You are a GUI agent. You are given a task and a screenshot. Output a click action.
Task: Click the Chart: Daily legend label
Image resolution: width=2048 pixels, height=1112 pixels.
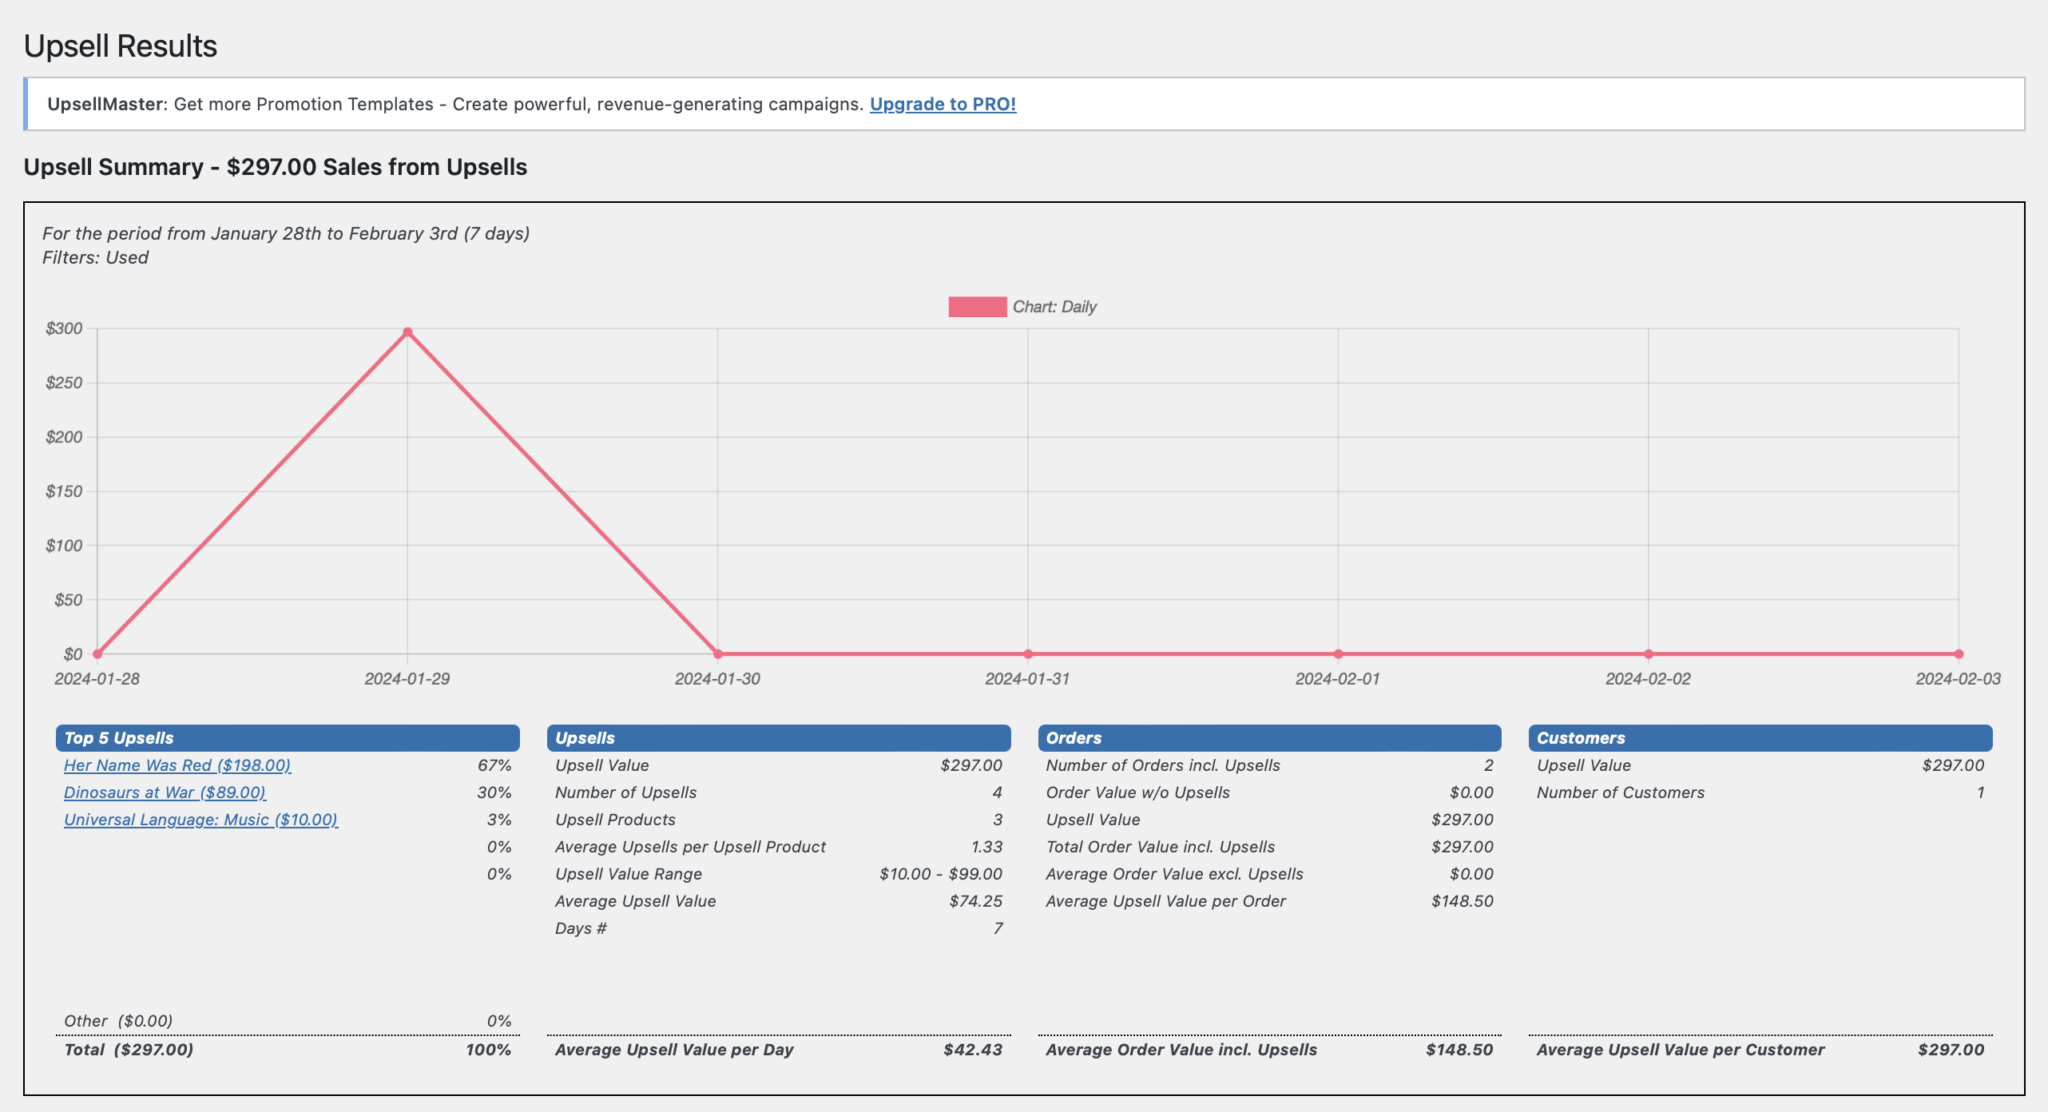[x=1053, y=307]
